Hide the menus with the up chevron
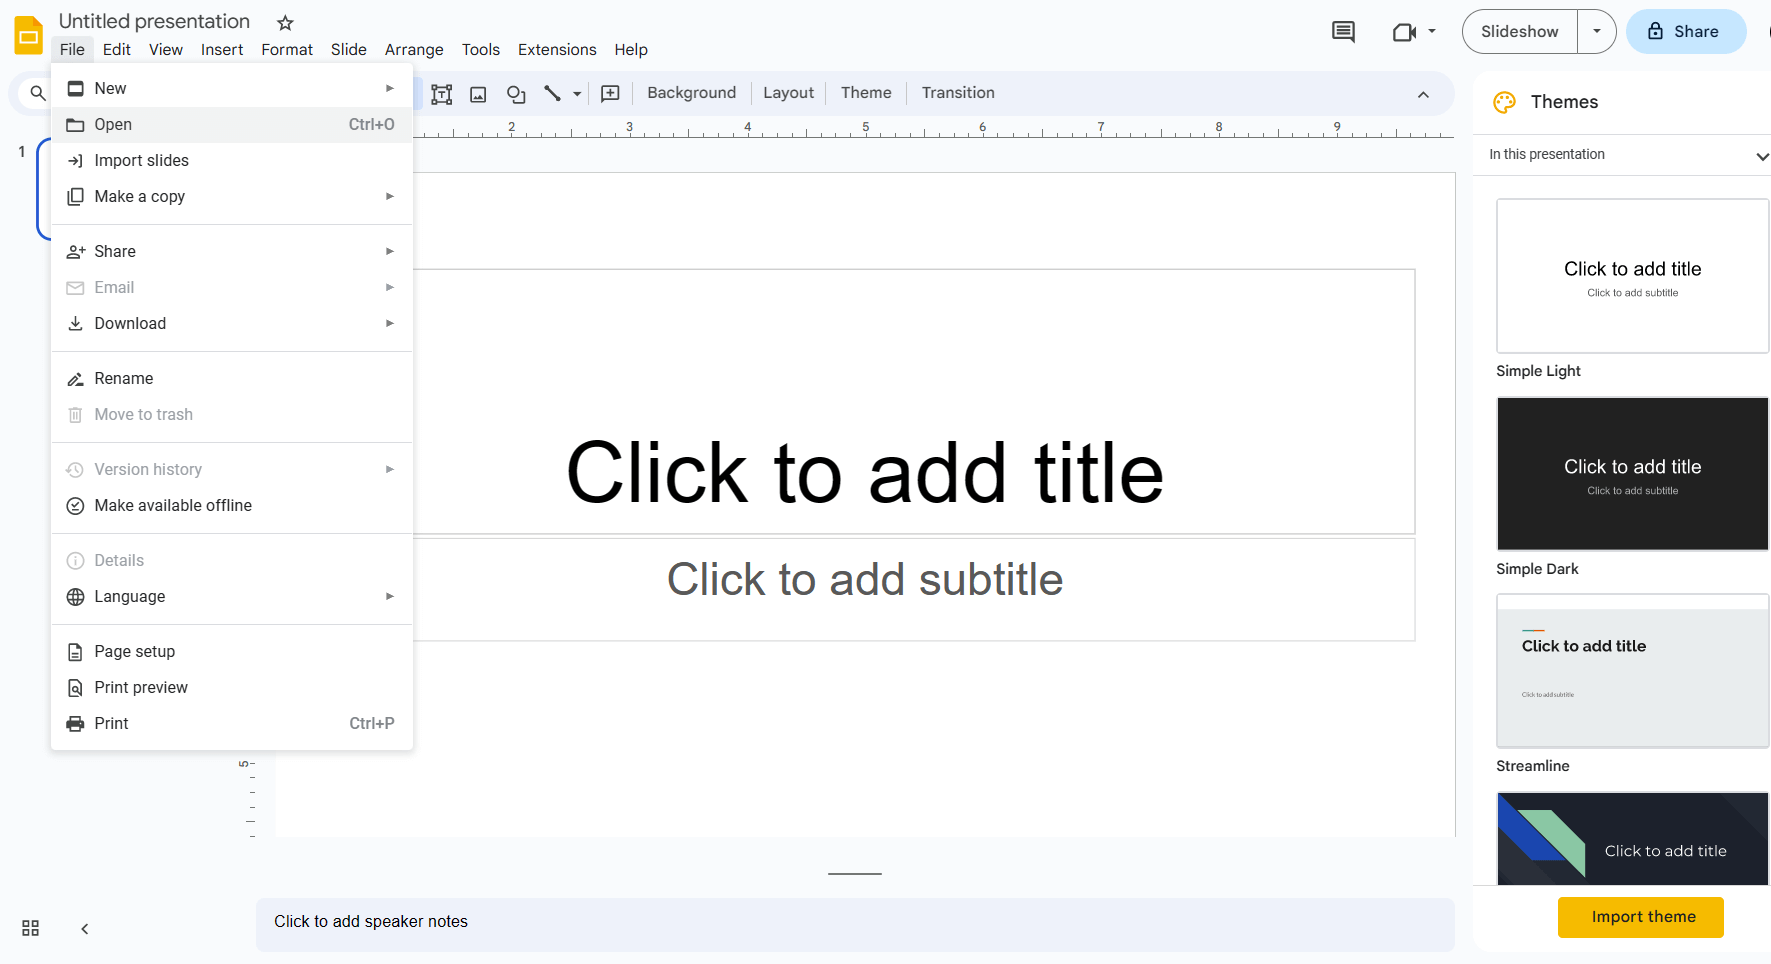 [1423, 94]
